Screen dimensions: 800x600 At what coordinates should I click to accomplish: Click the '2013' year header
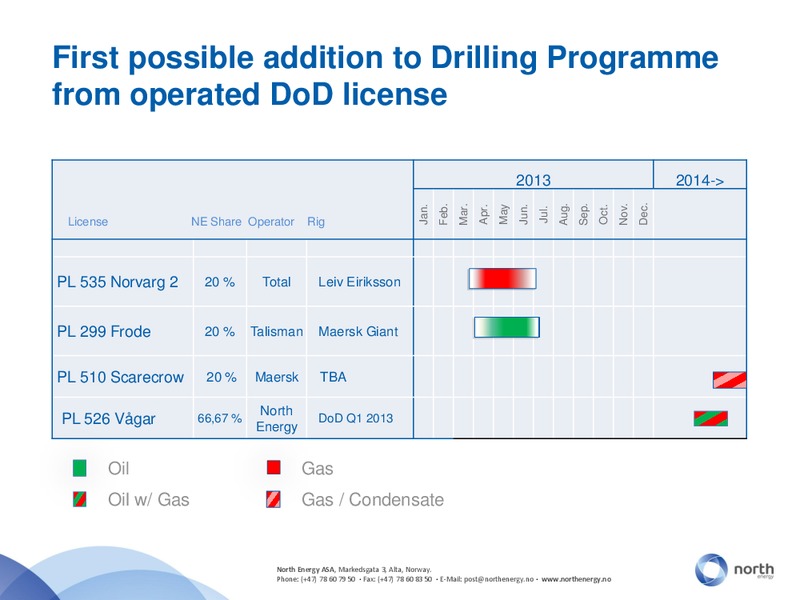tap(533, 180)
